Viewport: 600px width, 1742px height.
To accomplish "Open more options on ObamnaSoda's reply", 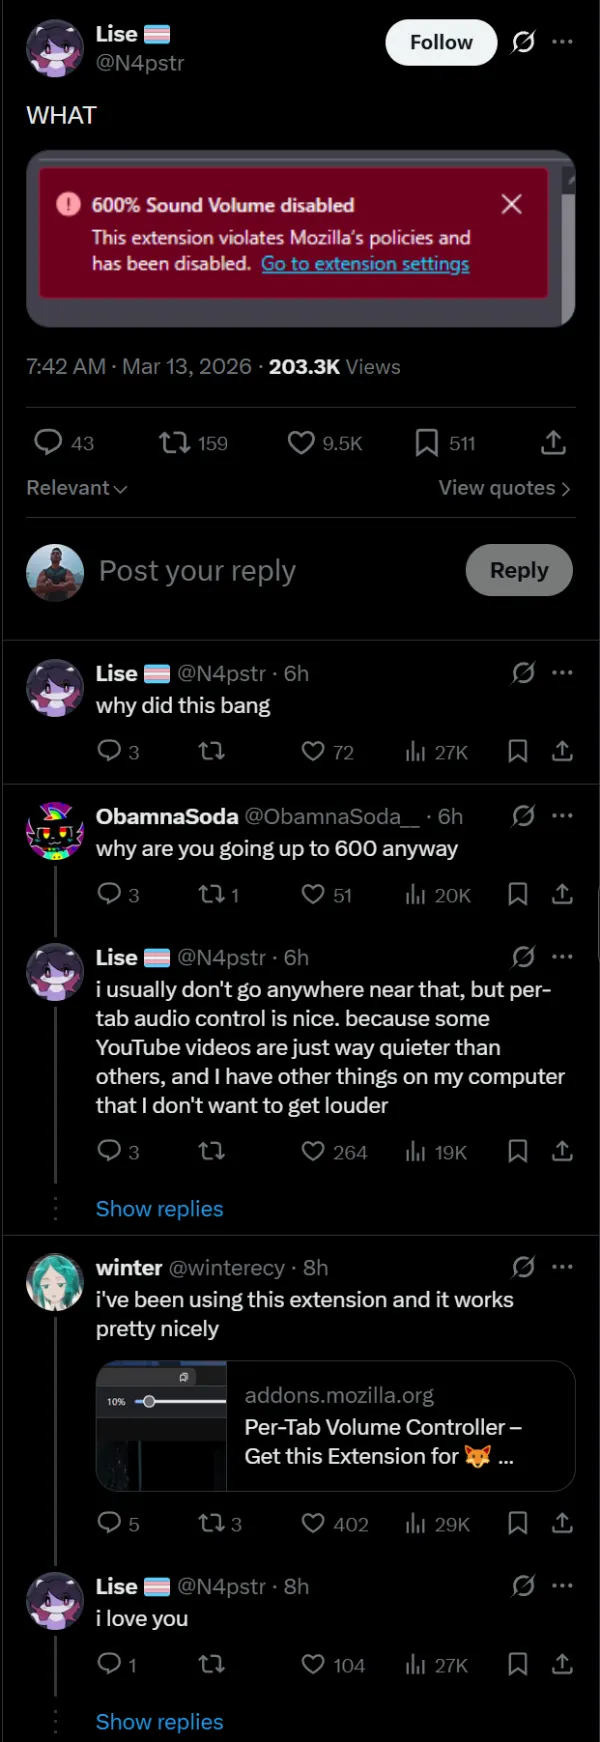I will pos(563,816).
